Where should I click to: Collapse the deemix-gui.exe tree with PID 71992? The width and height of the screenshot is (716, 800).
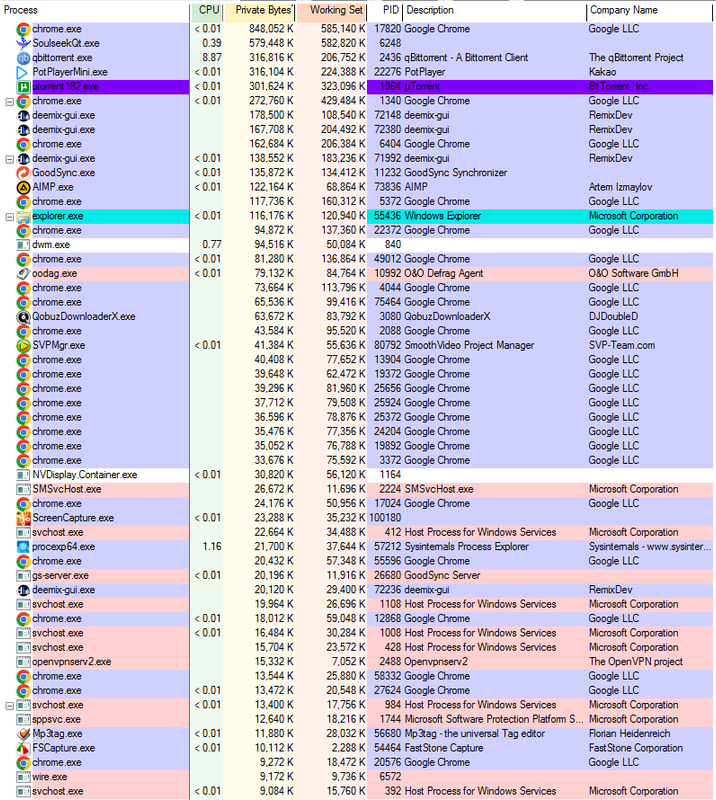(9, 159)
